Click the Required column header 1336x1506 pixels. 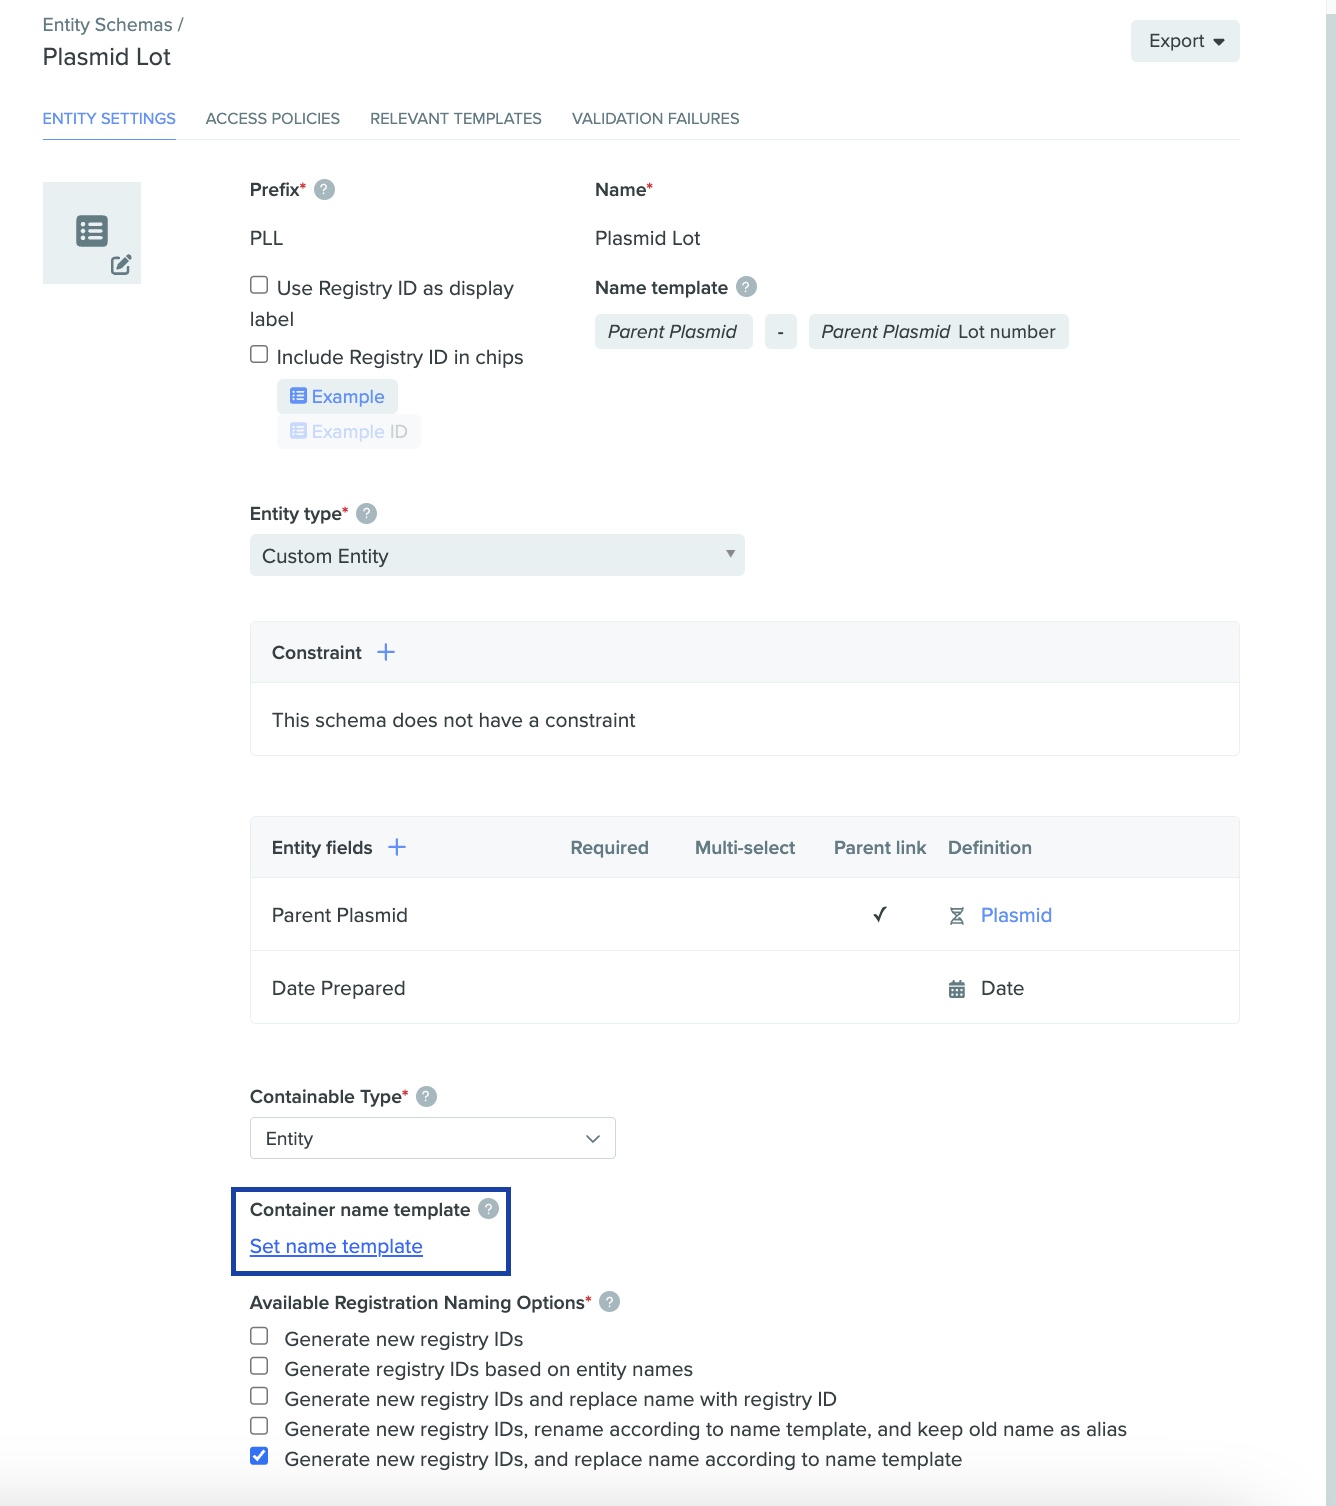pos(610,847)
